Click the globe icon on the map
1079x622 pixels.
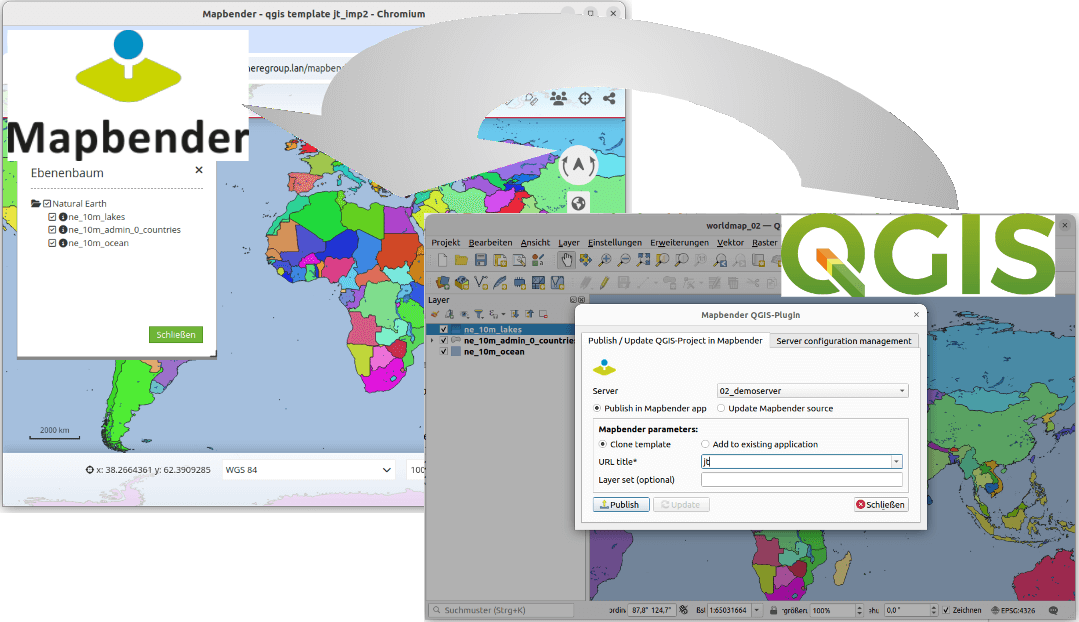pos(578,204)
